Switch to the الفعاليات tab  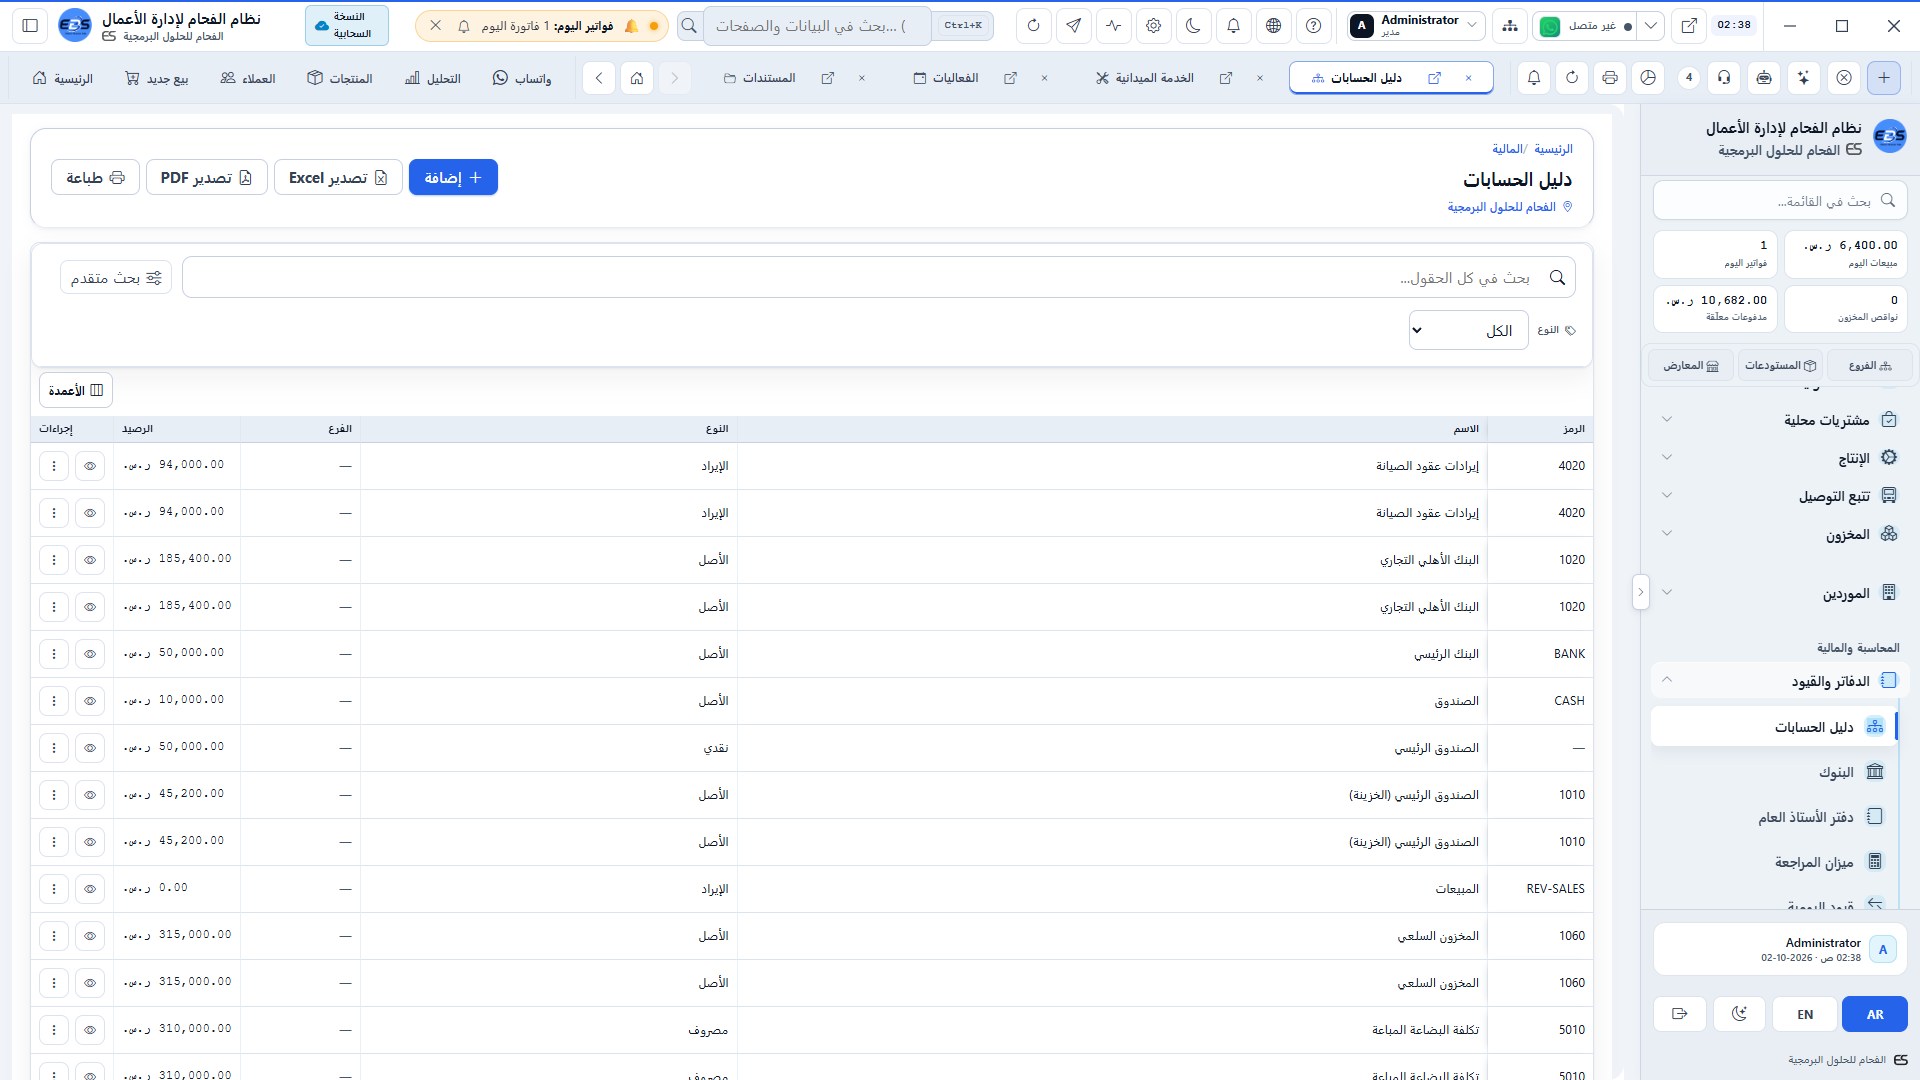[x=946, y=78]
